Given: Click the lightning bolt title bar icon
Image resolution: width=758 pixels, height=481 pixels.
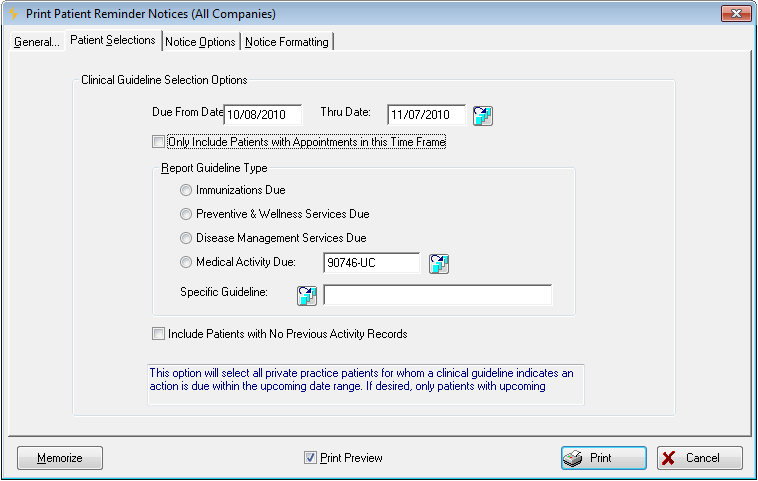Looking at the screenshot, I should click(14, 14).
